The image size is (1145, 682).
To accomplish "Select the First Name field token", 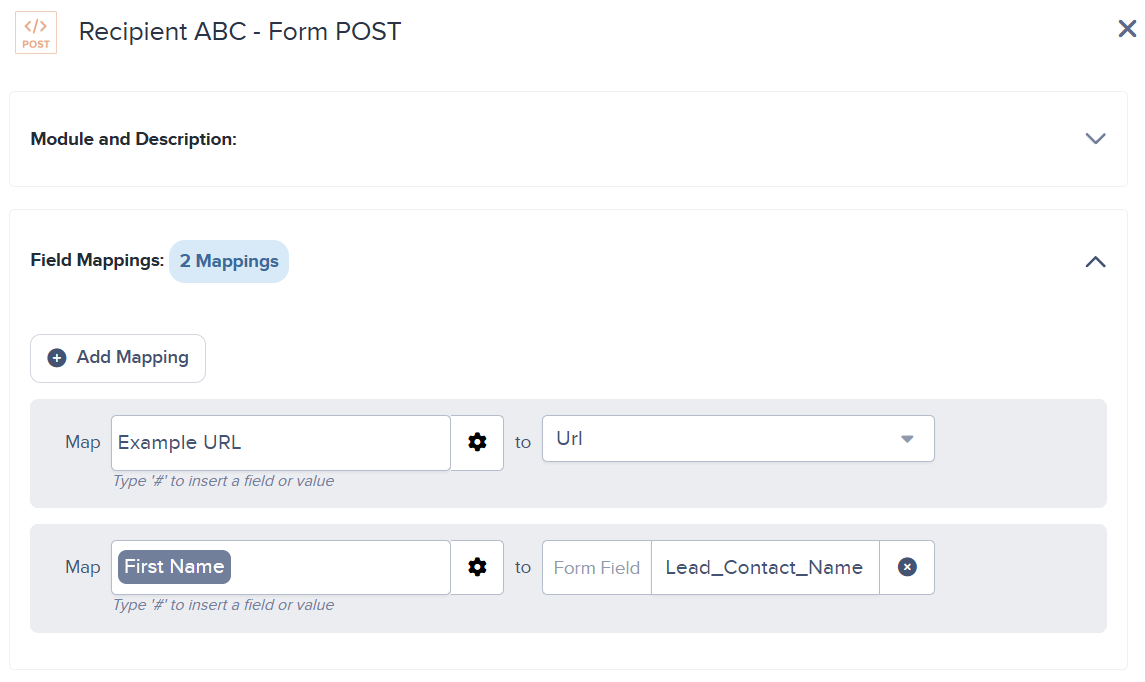I will tap(174, 567).
